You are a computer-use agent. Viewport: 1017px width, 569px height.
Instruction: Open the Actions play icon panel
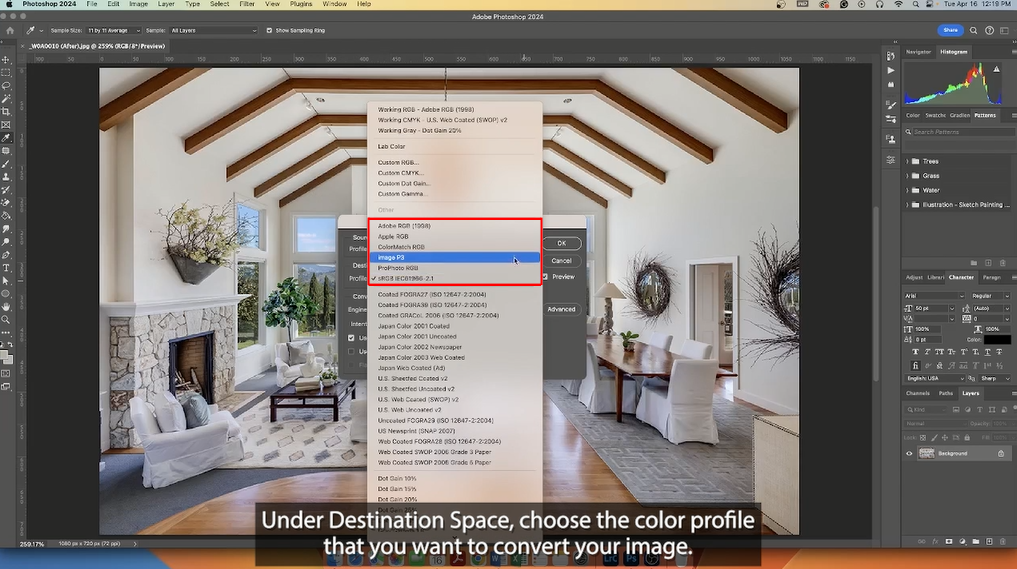coord(891,71)
